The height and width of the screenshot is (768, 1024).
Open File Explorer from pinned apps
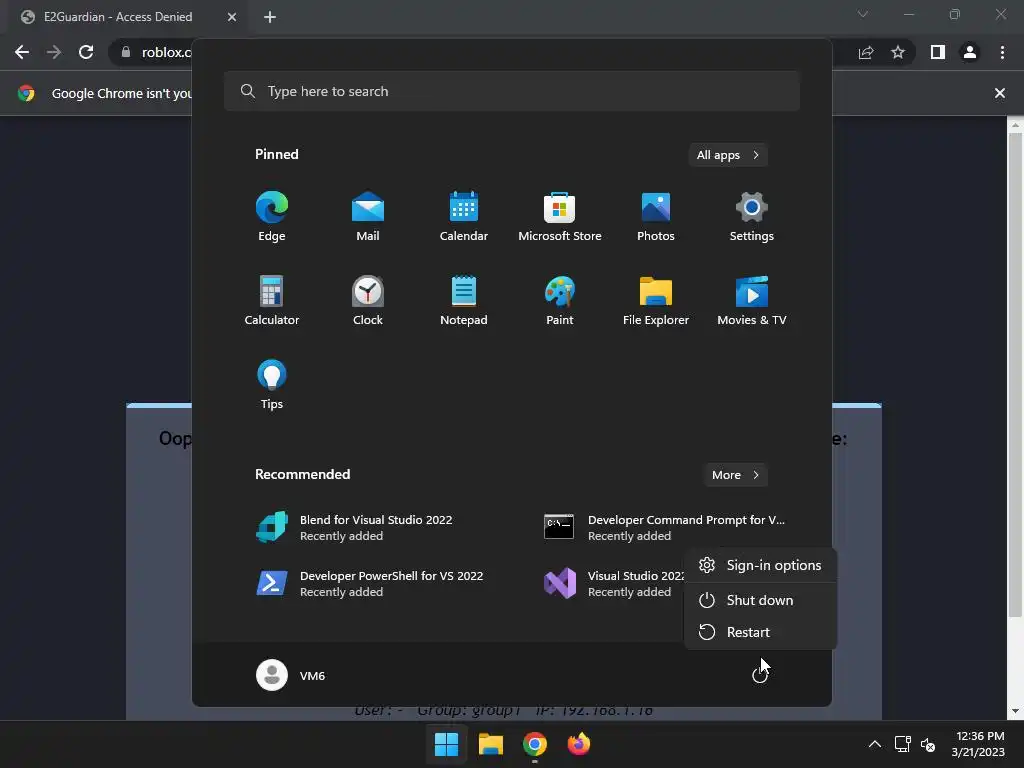click(x=656, y=300)
